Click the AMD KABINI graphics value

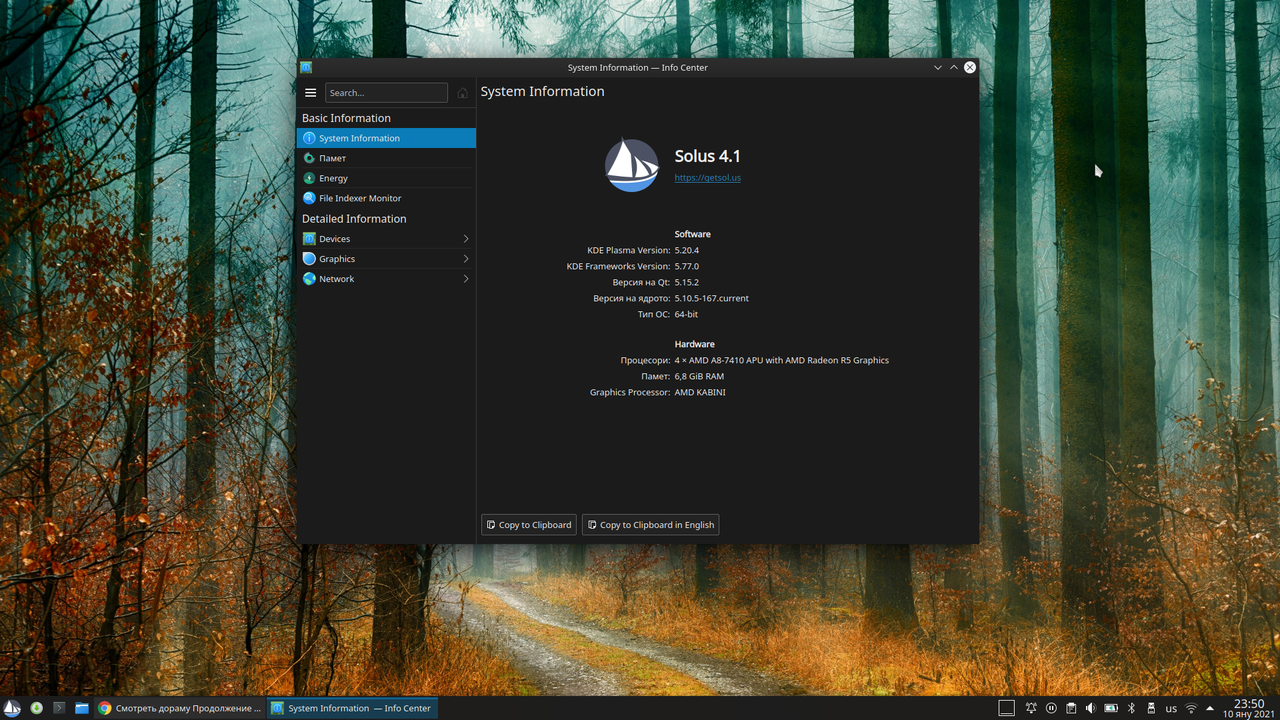click(700, 392)
